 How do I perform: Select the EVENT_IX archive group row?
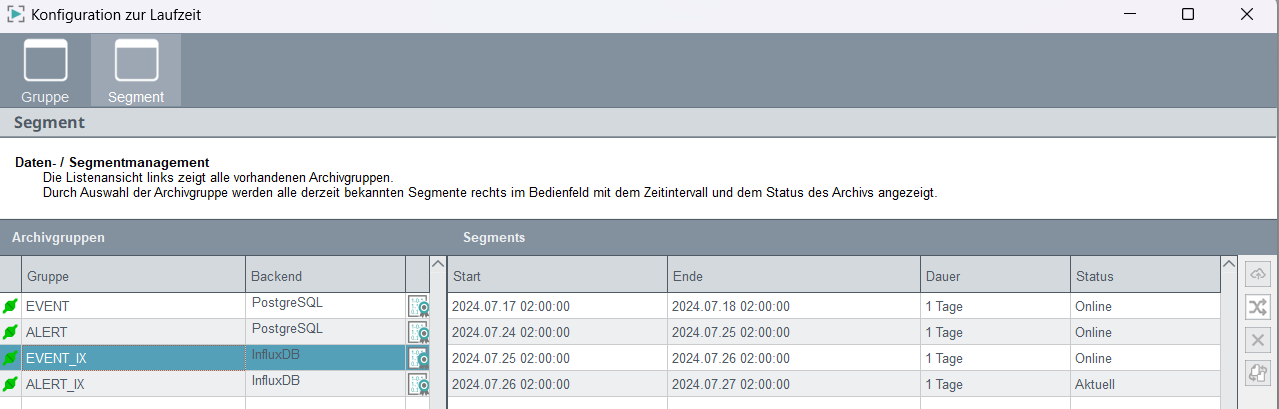point(215,358)
